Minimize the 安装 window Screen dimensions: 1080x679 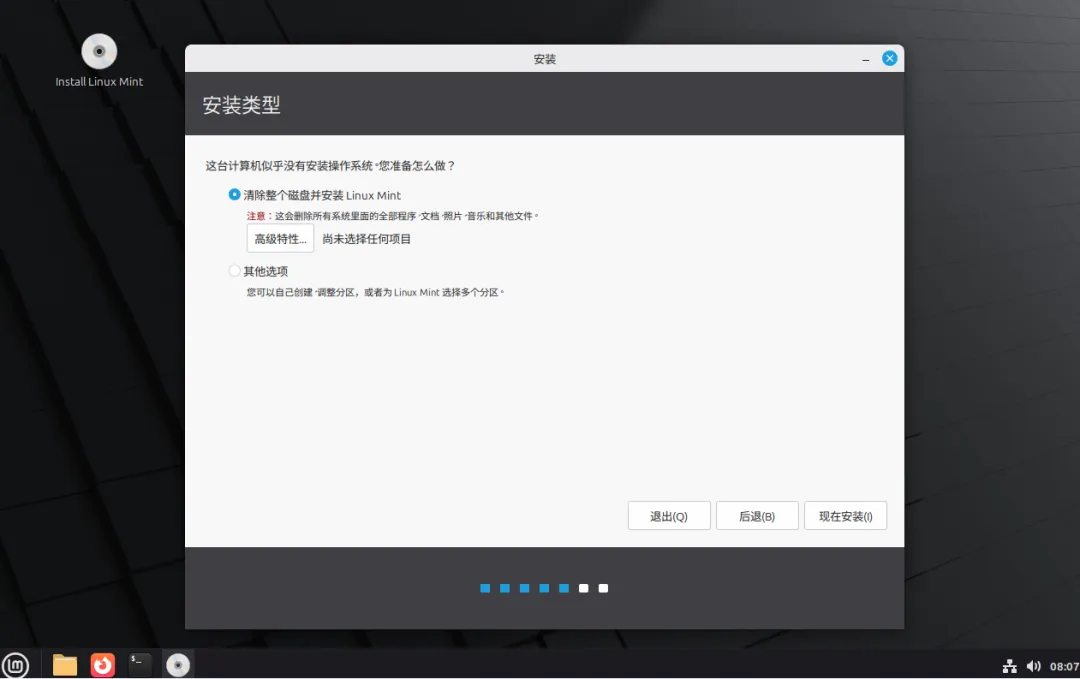pos(866,59)
